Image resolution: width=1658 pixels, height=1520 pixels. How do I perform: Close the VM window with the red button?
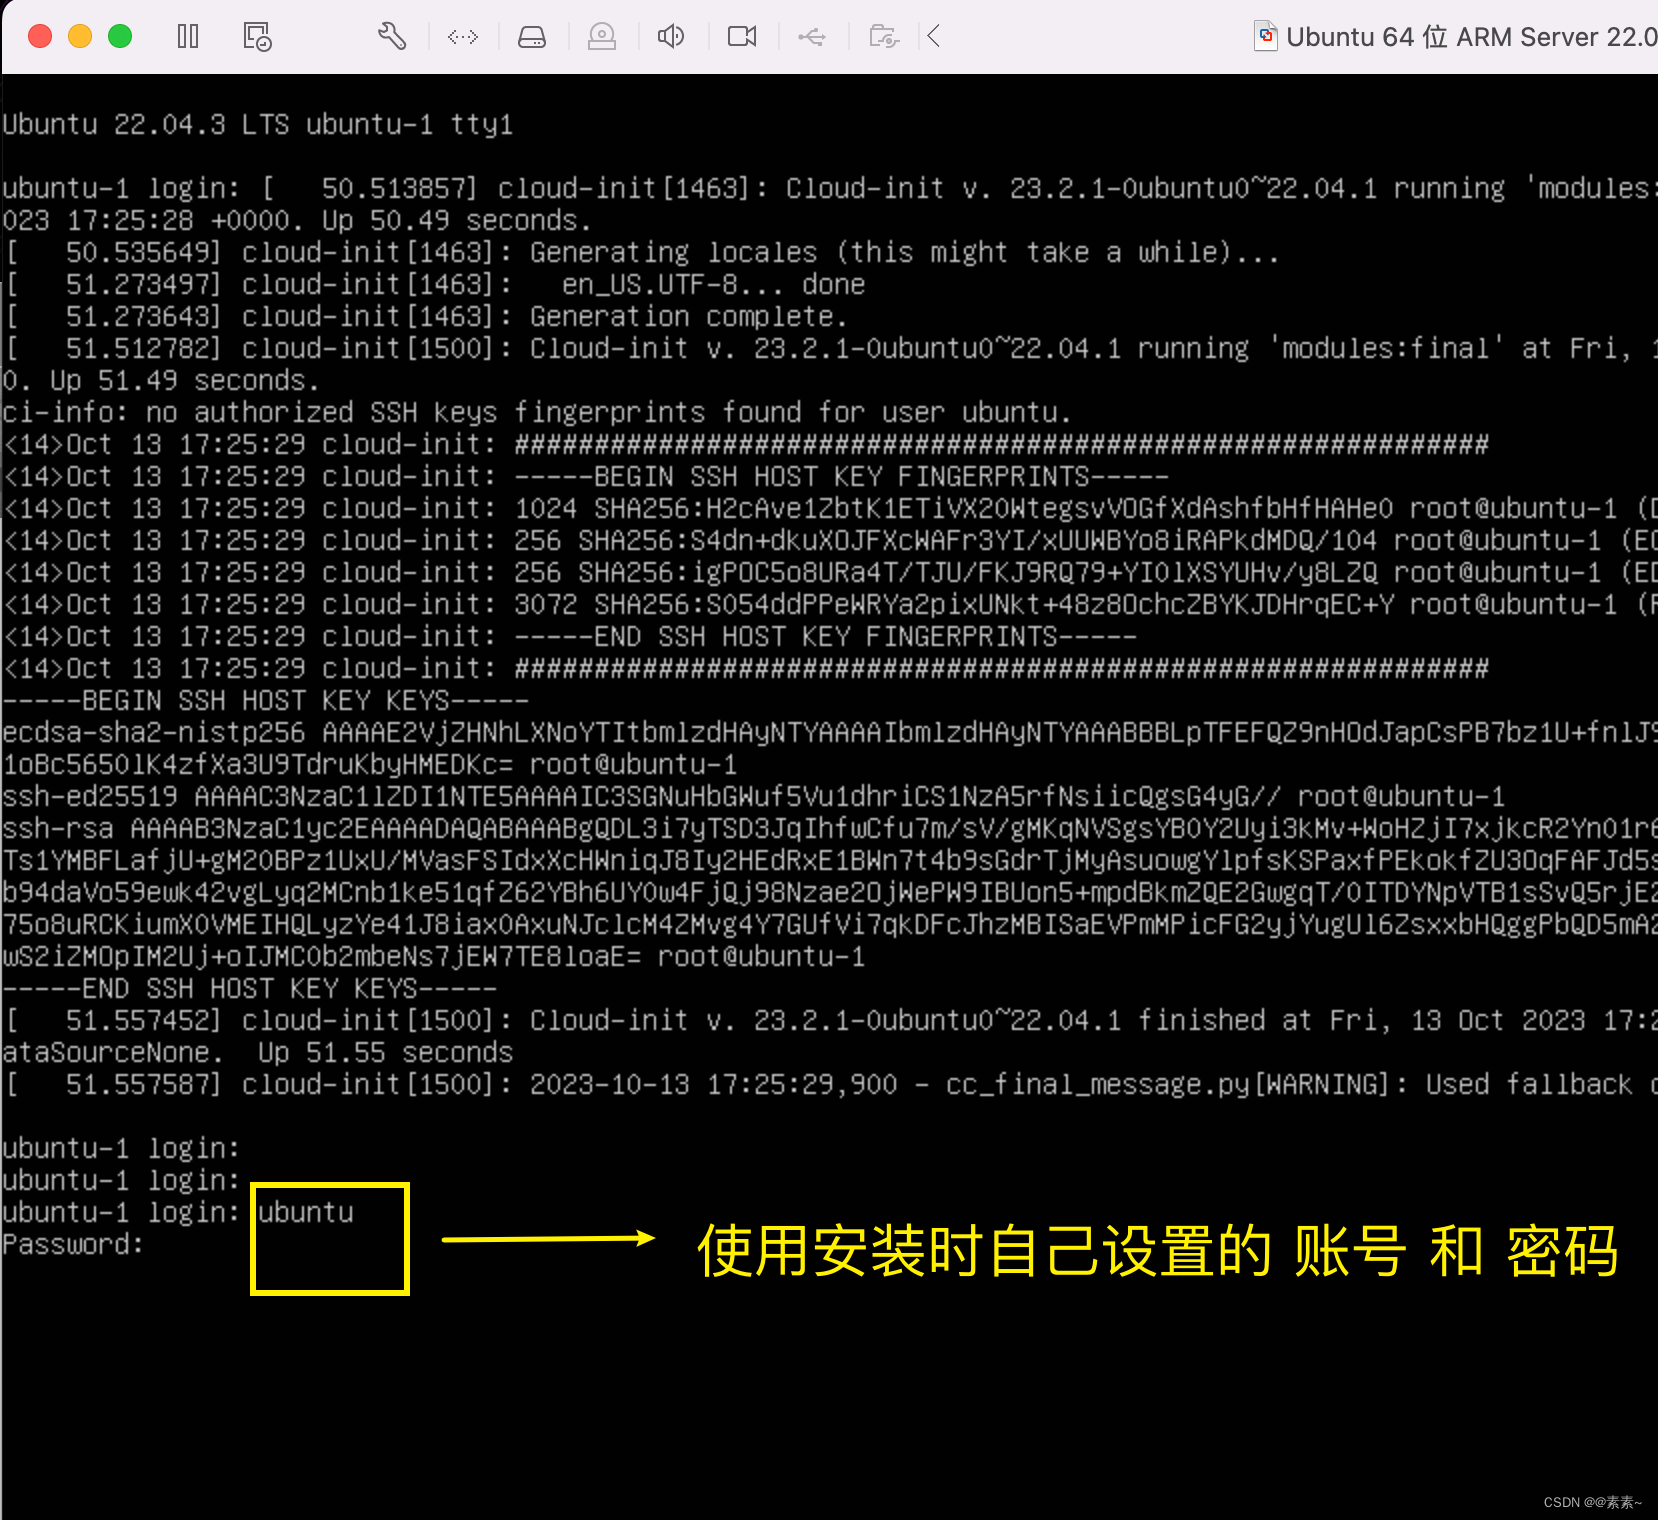pos(40,37)
